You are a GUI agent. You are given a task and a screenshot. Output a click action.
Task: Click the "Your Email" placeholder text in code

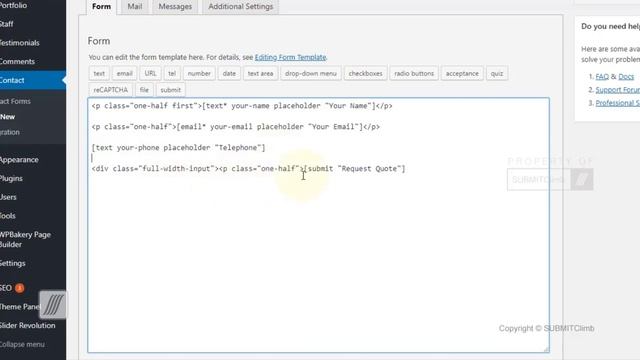click(x=333, y=127)
